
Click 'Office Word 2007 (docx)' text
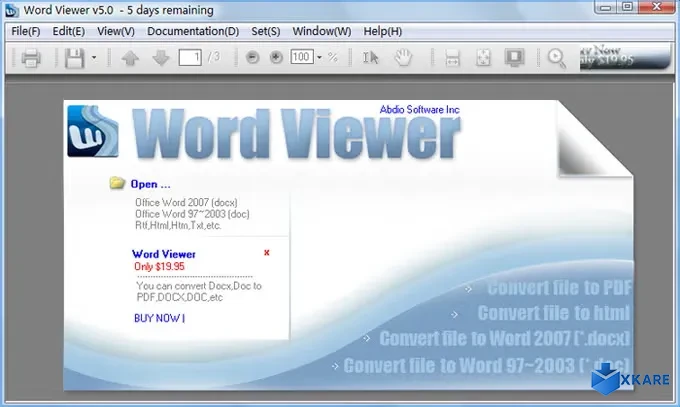pos(186,203)
